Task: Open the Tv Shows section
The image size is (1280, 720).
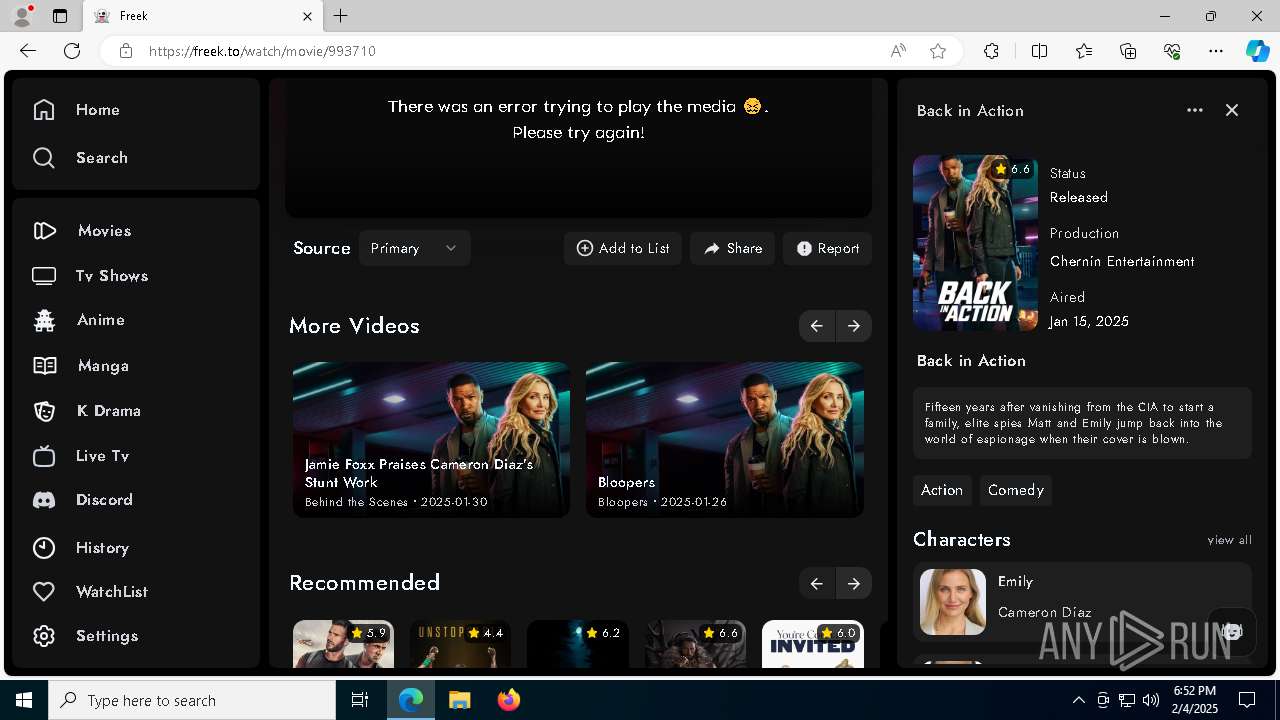Action: pyautogui.click(x=90, y=276)
